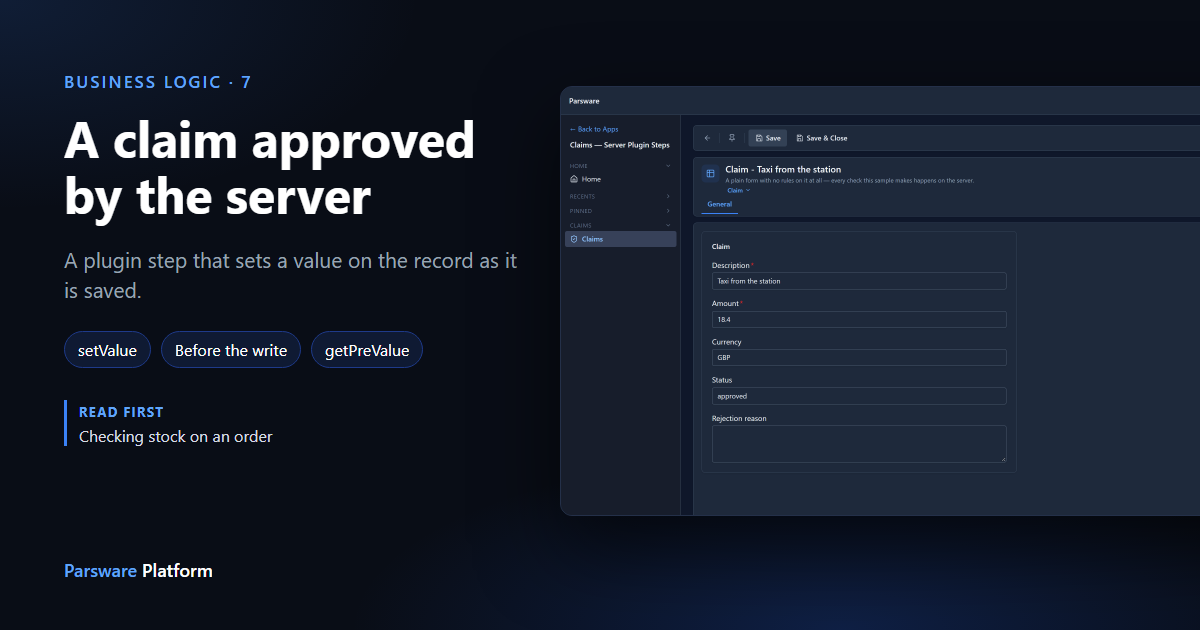Click into the Amount field showing 18.4
The height and width of the screenshot is (630, 1200).
pyautogui.click(x=859, y=319)
